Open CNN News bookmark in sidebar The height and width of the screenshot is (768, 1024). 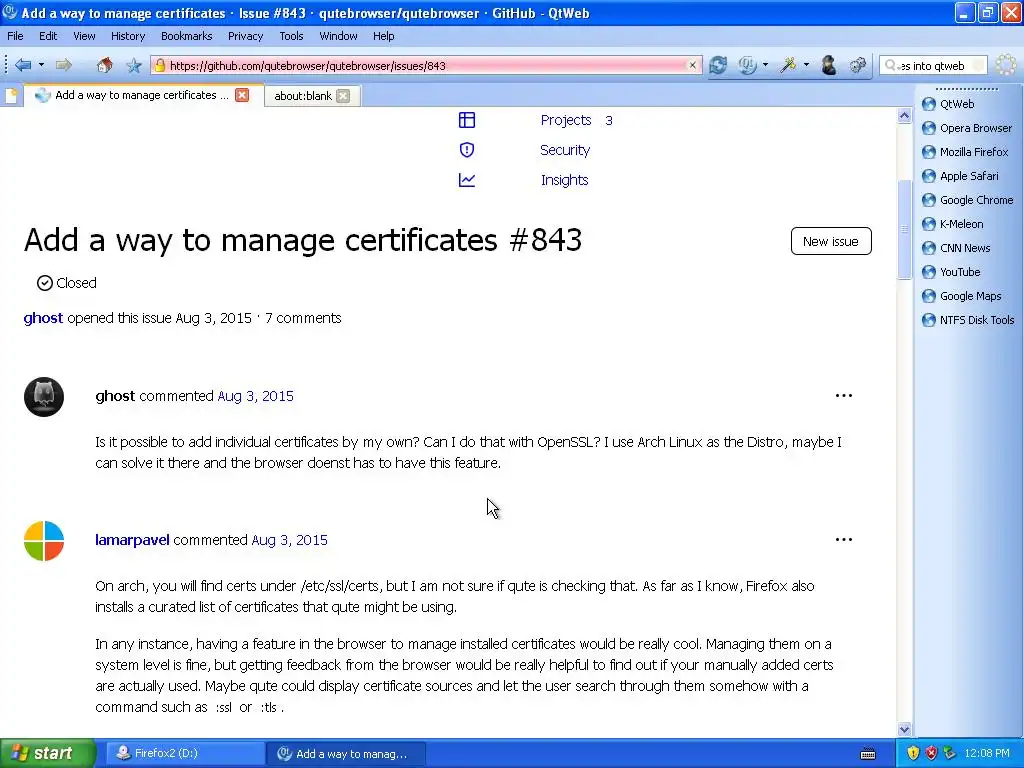(956, 248)
